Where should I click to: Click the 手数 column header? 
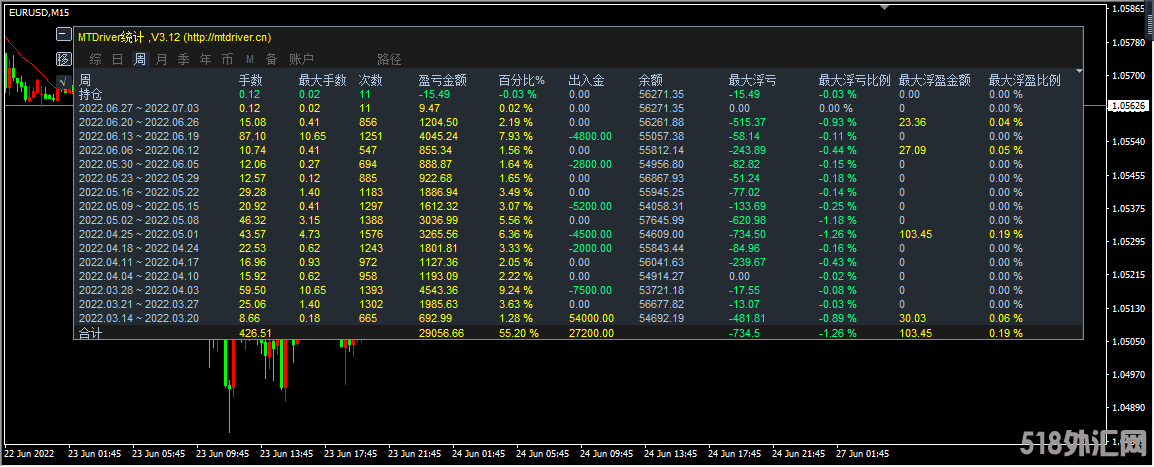coord(251,81)
